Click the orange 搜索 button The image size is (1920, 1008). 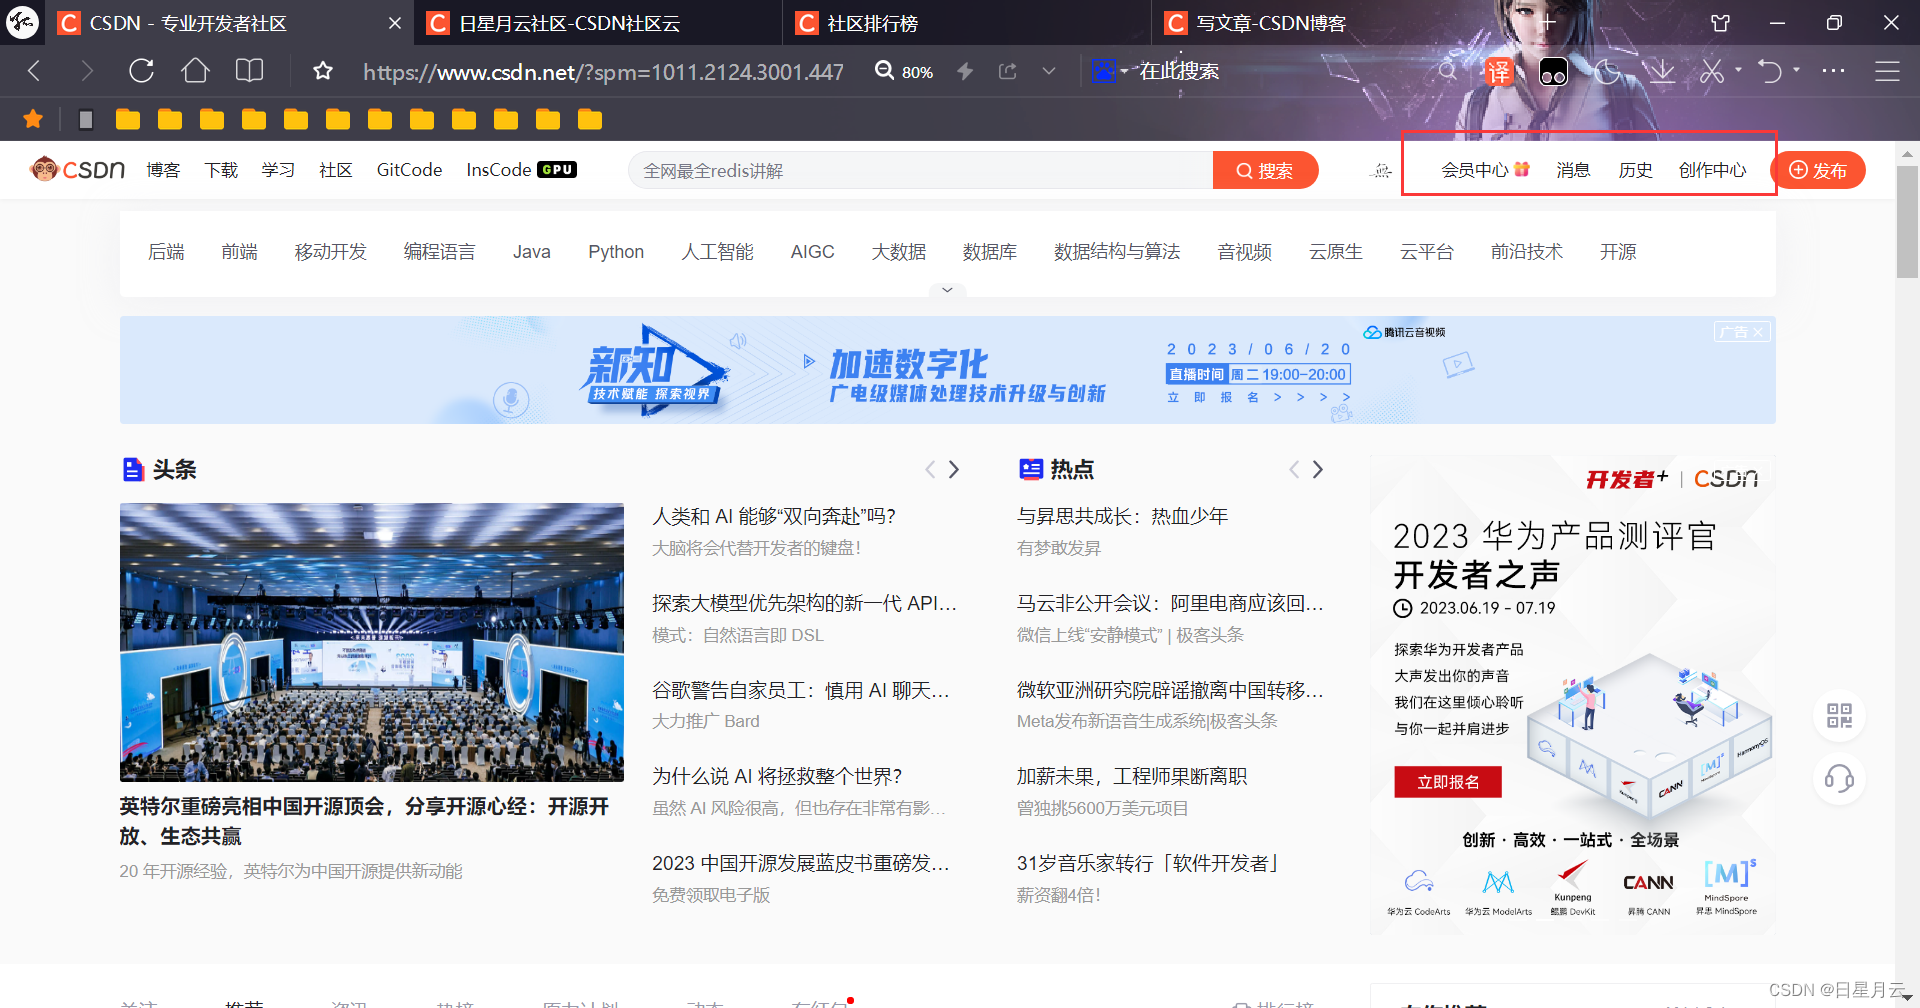[1265, 170]
